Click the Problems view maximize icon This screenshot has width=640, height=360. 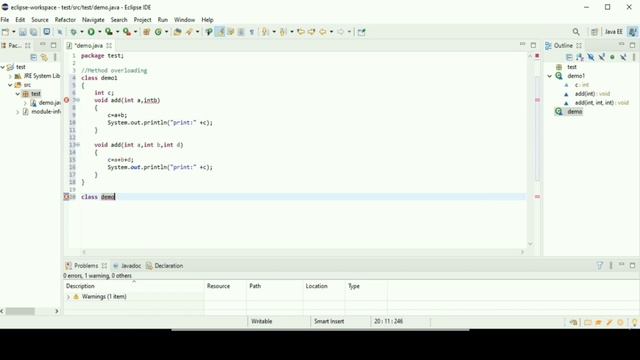coord(632,265)
